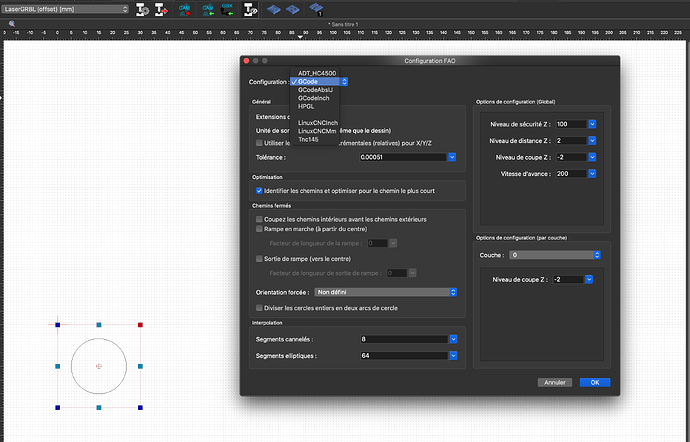690x442 pixels.
Task: Click the Segments elliptiques value field
Action: pyautogui.click(x=404, y=356)
